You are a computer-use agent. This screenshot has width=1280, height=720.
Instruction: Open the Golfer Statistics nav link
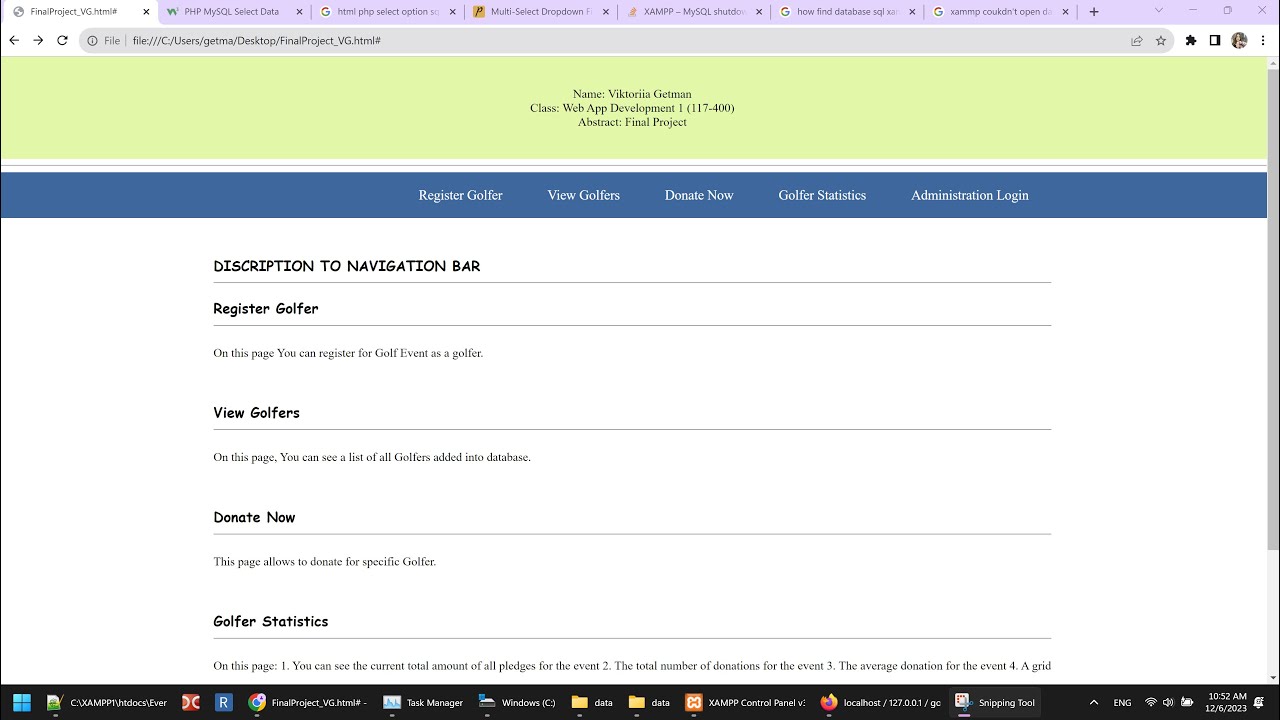click(822, 195)
